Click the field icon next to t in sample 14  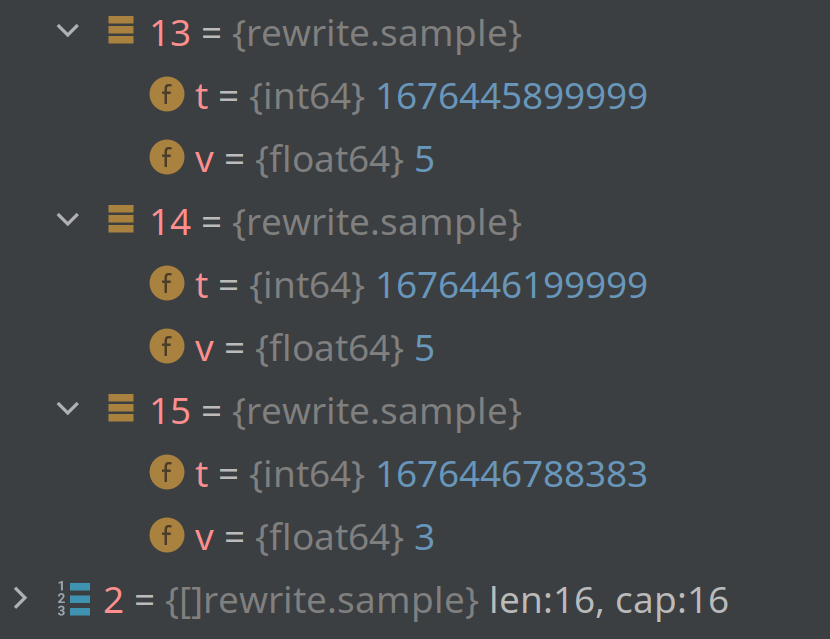[x=167, y=284]
